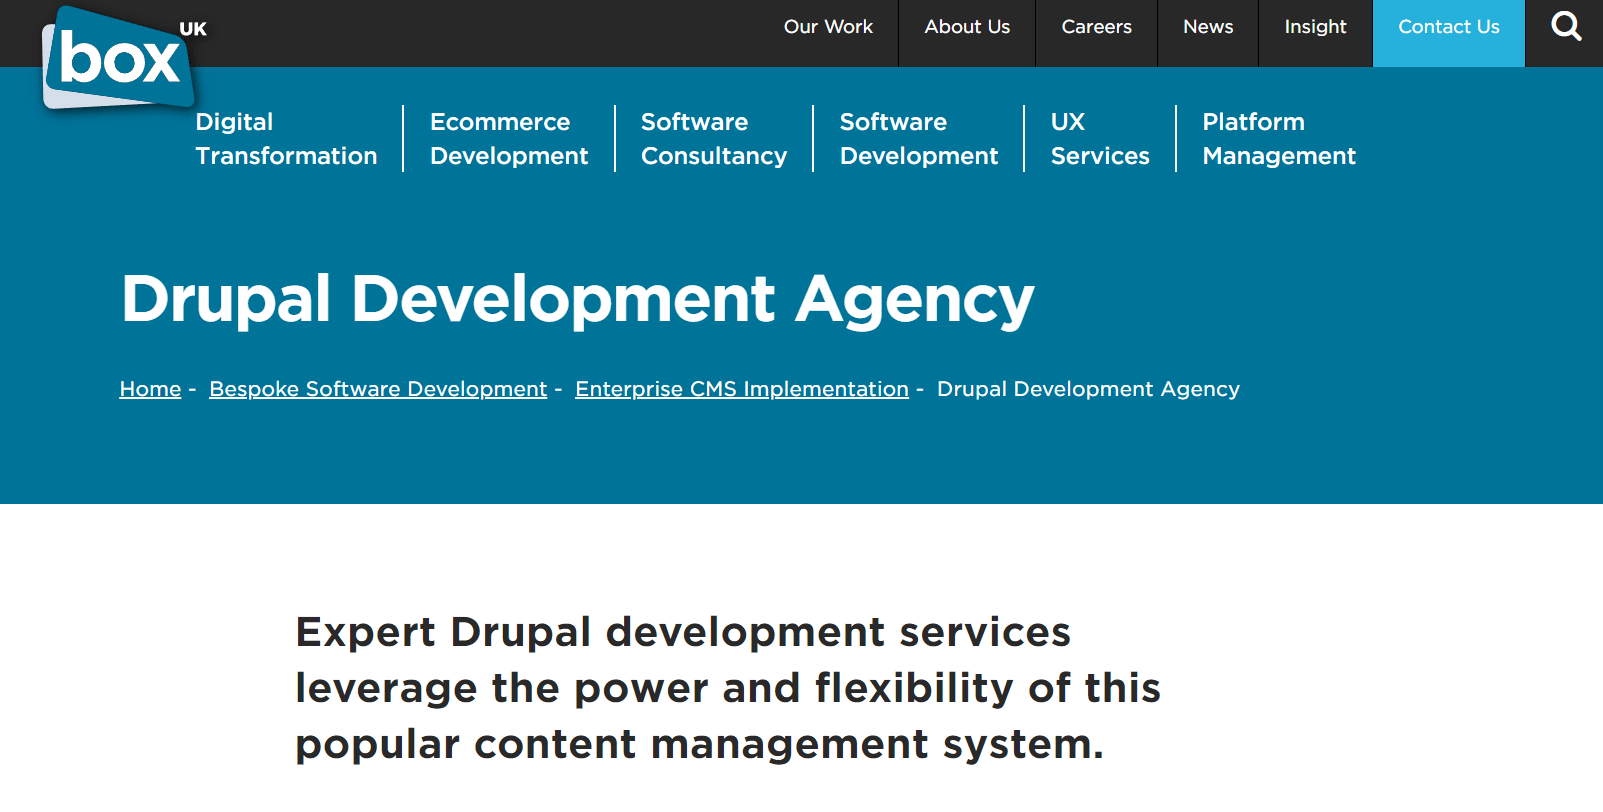Open the search magnifier icon
Image resolution: width=1603 pixels, height=812 pixels.
1565,27
